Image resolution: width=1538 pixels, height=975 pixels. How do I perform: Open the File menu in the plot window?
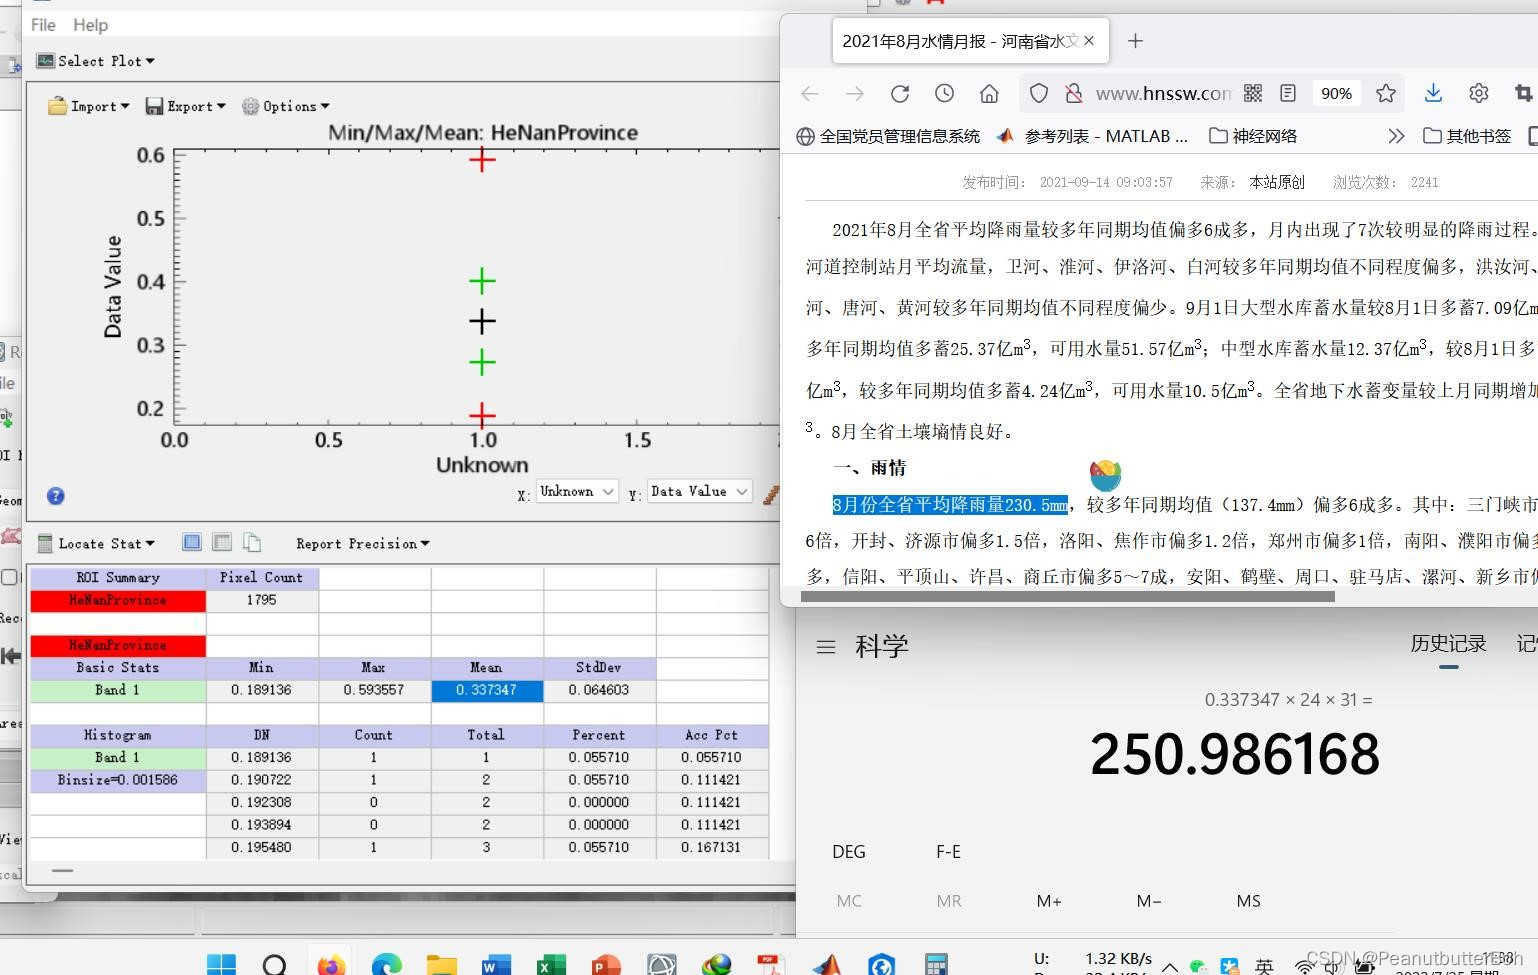(x=42, y=24)
